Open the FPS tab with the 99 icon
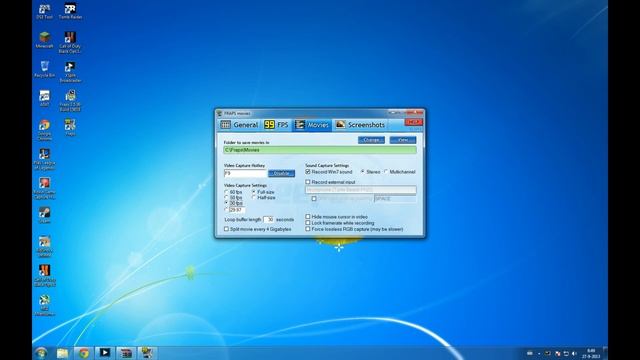 276,125
